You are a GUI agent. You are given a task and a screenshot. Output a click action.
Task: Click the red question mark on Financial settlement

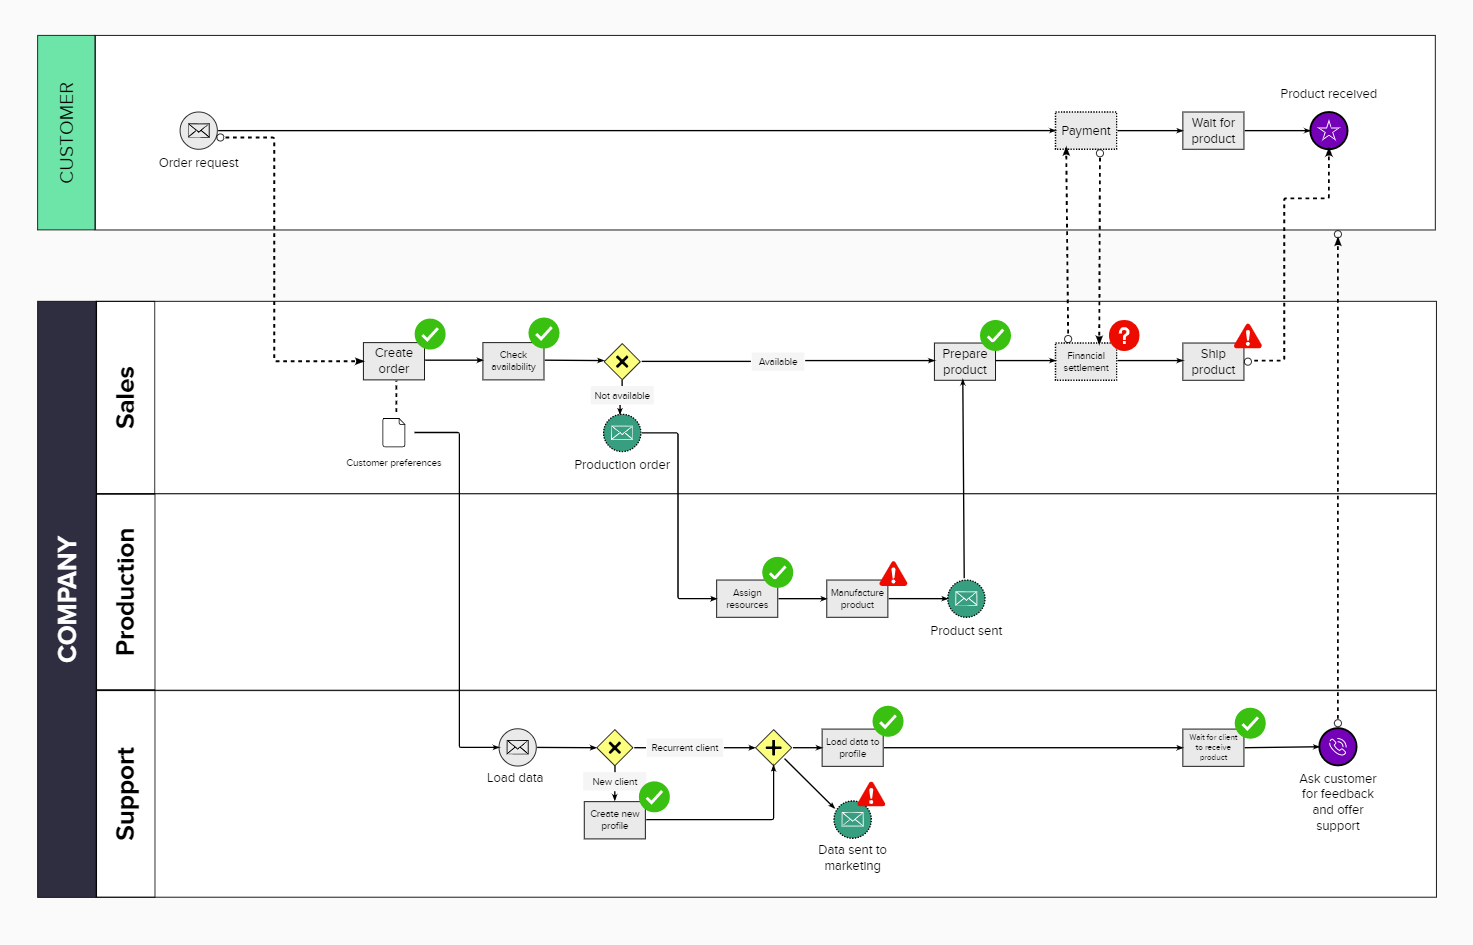point(1124,336)
